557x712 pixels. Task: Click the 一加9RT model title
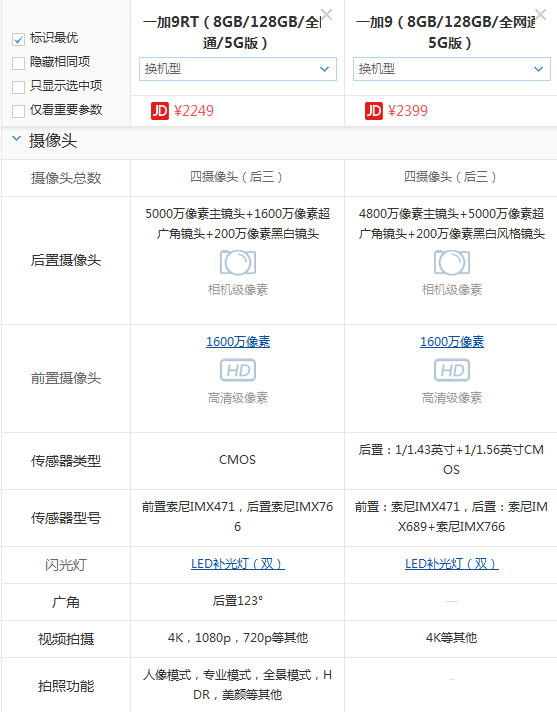point(232,32)
